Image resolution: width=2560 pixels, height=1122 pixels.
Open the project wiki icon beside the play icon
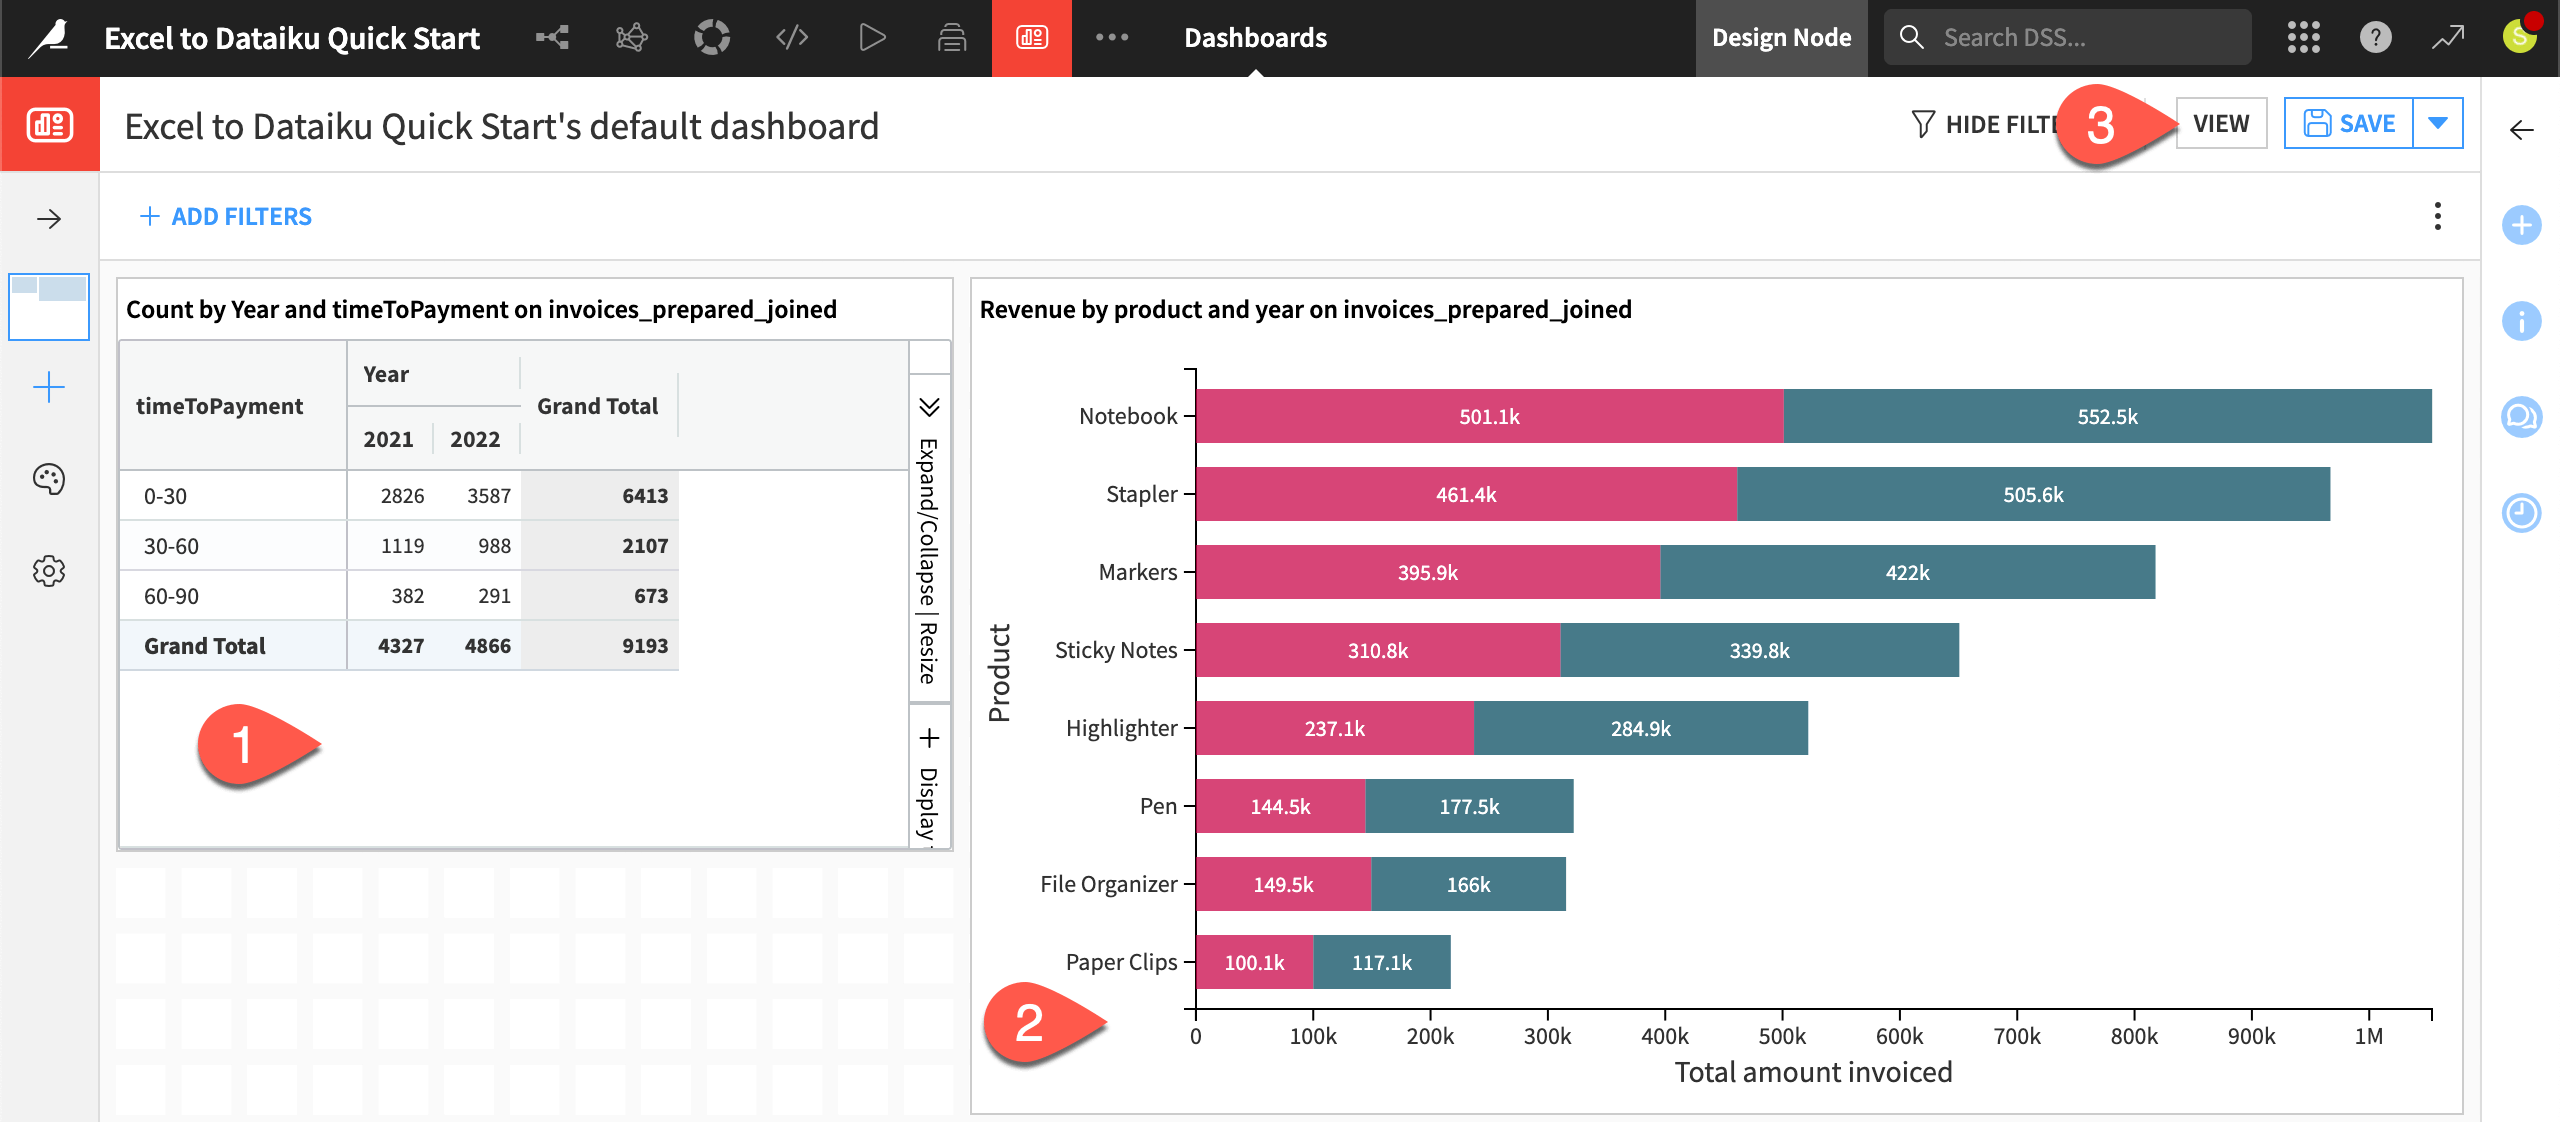click(x=951, y=37)
